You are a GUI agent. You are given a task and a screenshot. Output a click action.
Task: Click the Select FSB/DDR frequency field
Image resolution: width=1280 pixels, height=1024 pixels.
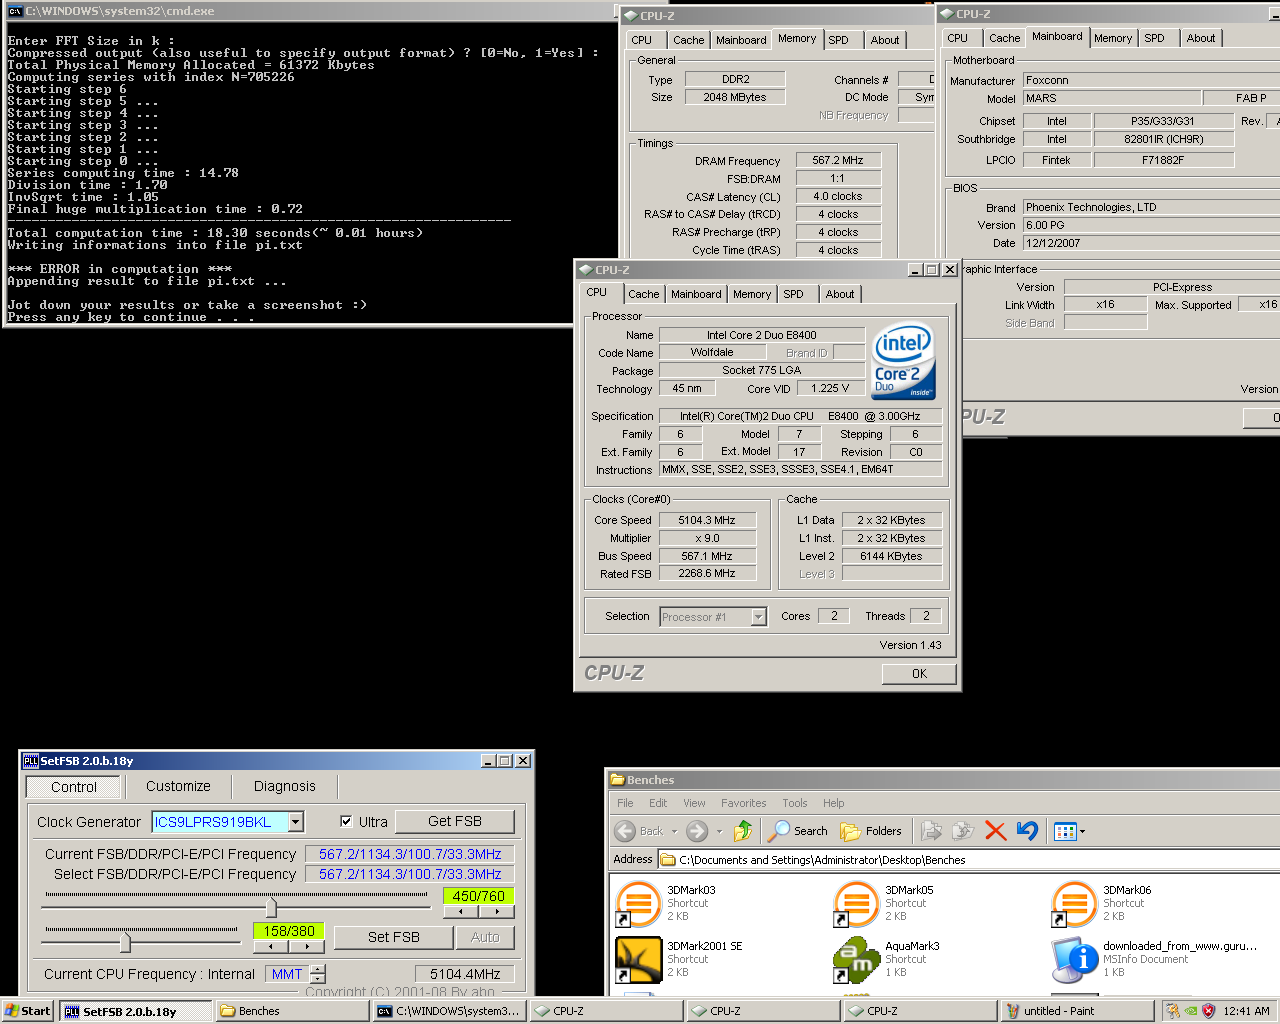[x=410, y=874]
